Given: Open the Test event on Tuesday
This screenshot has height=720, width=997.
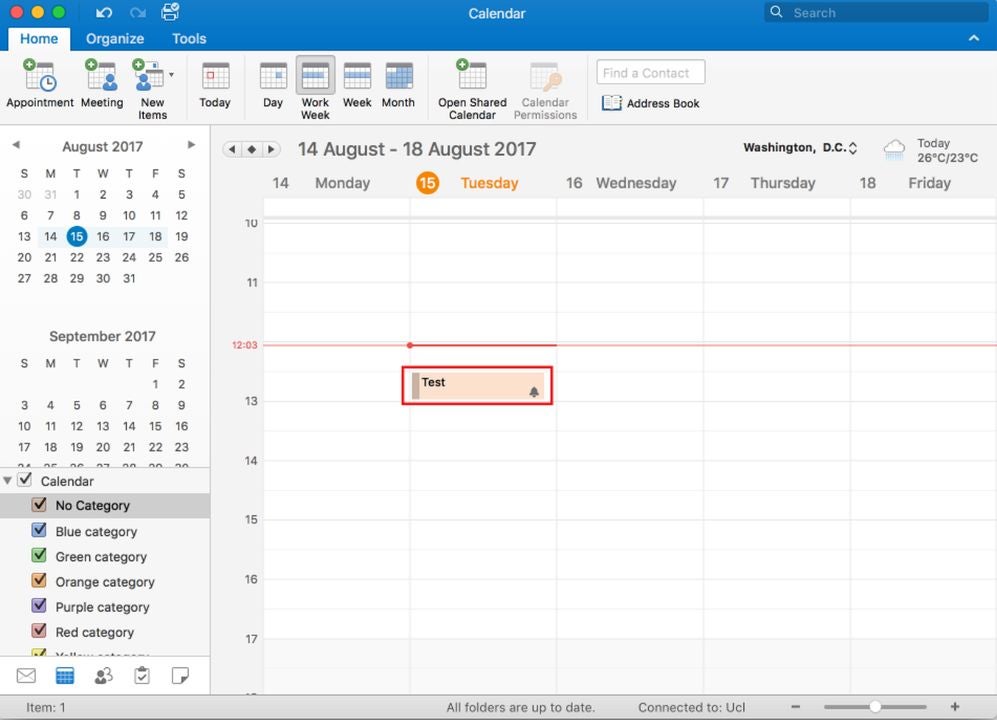Looking at the screenshot, I should click(x=477, y=385).
